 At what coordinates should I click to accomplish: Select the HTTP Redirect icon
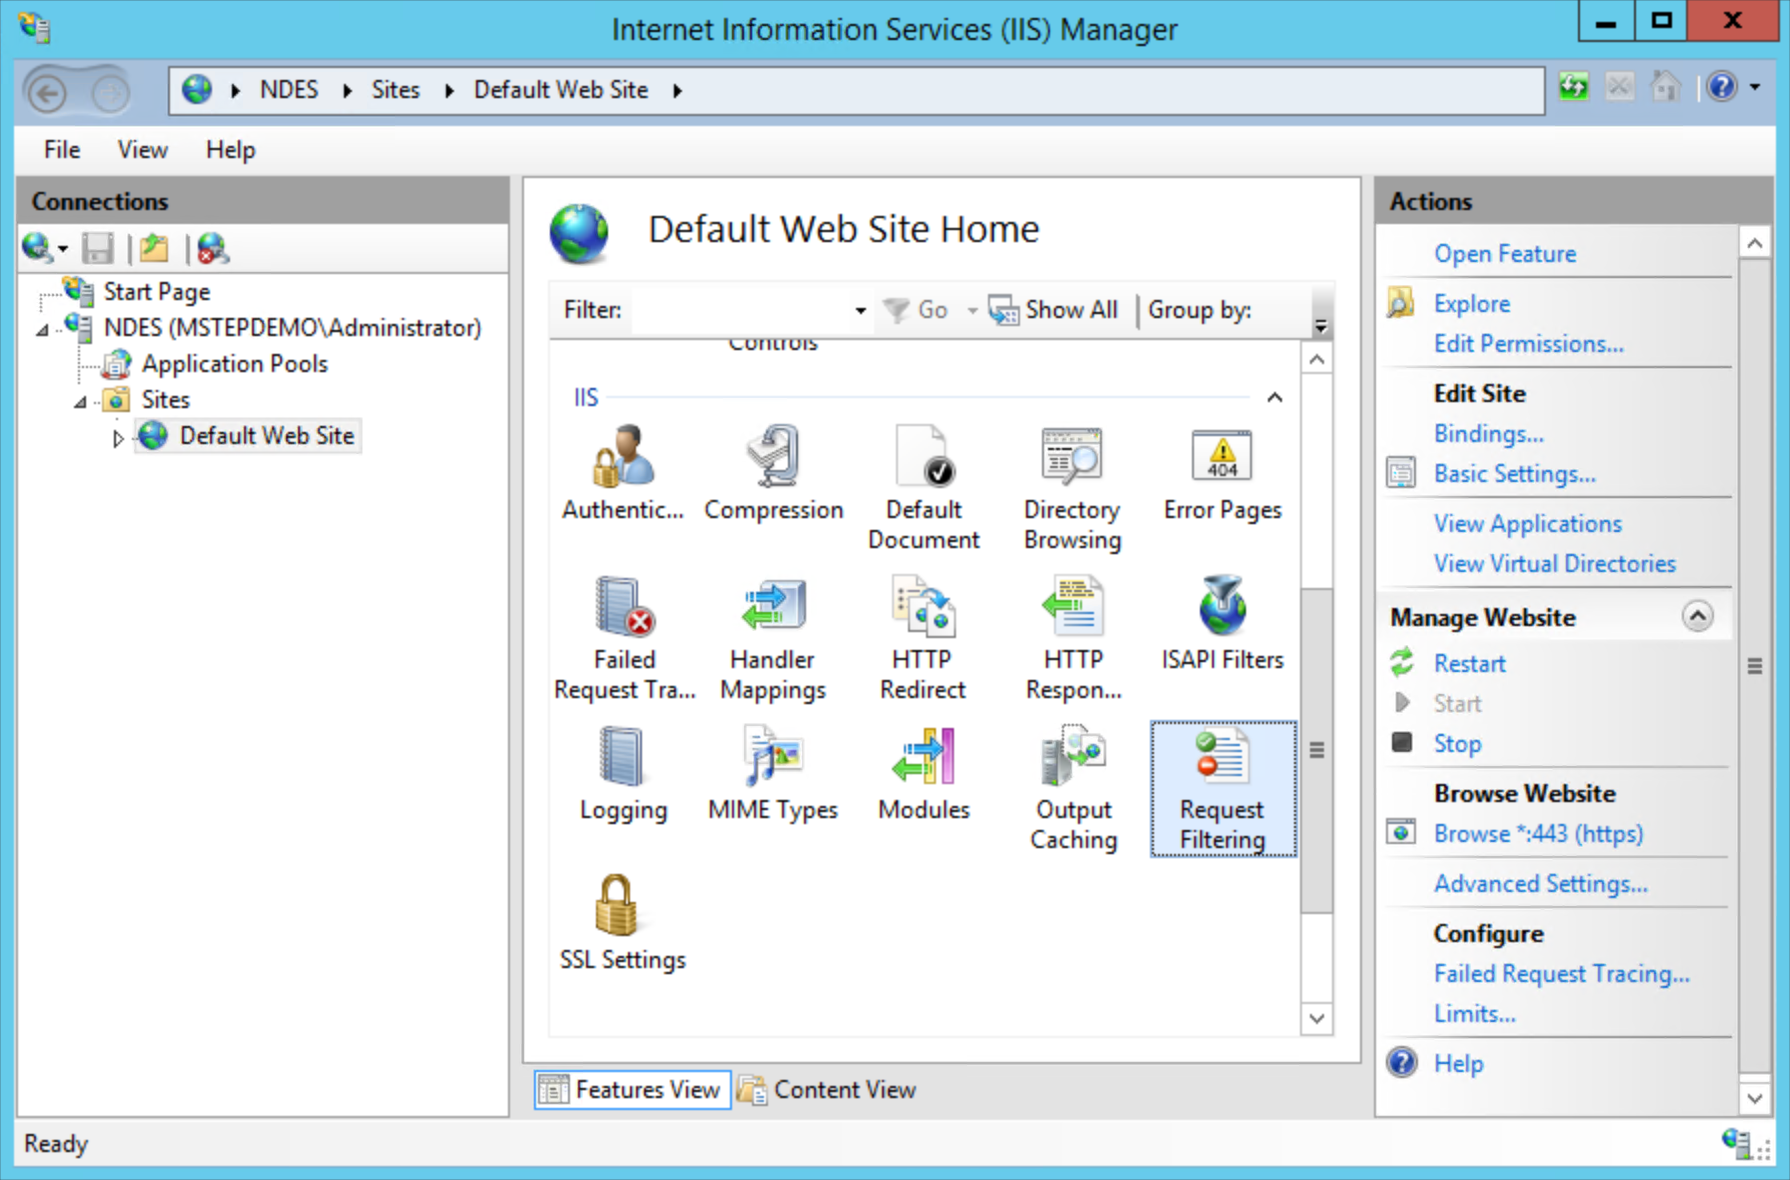coord(923,638)
